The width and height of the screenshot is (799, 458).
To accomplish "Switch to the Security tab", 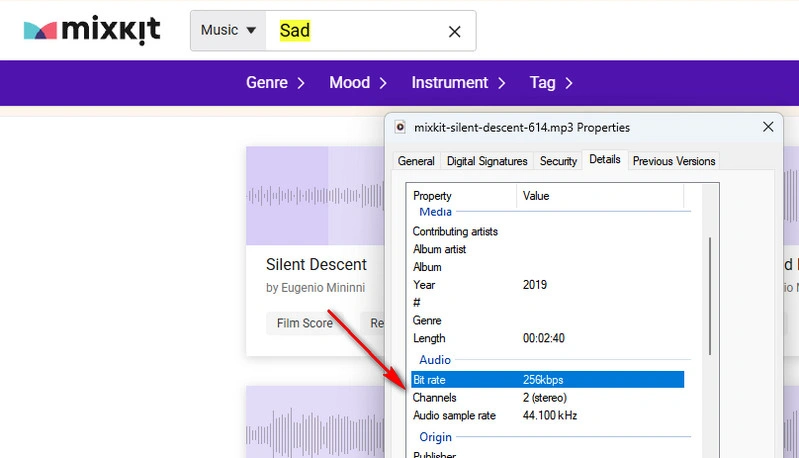I will (x=558, y=161).
